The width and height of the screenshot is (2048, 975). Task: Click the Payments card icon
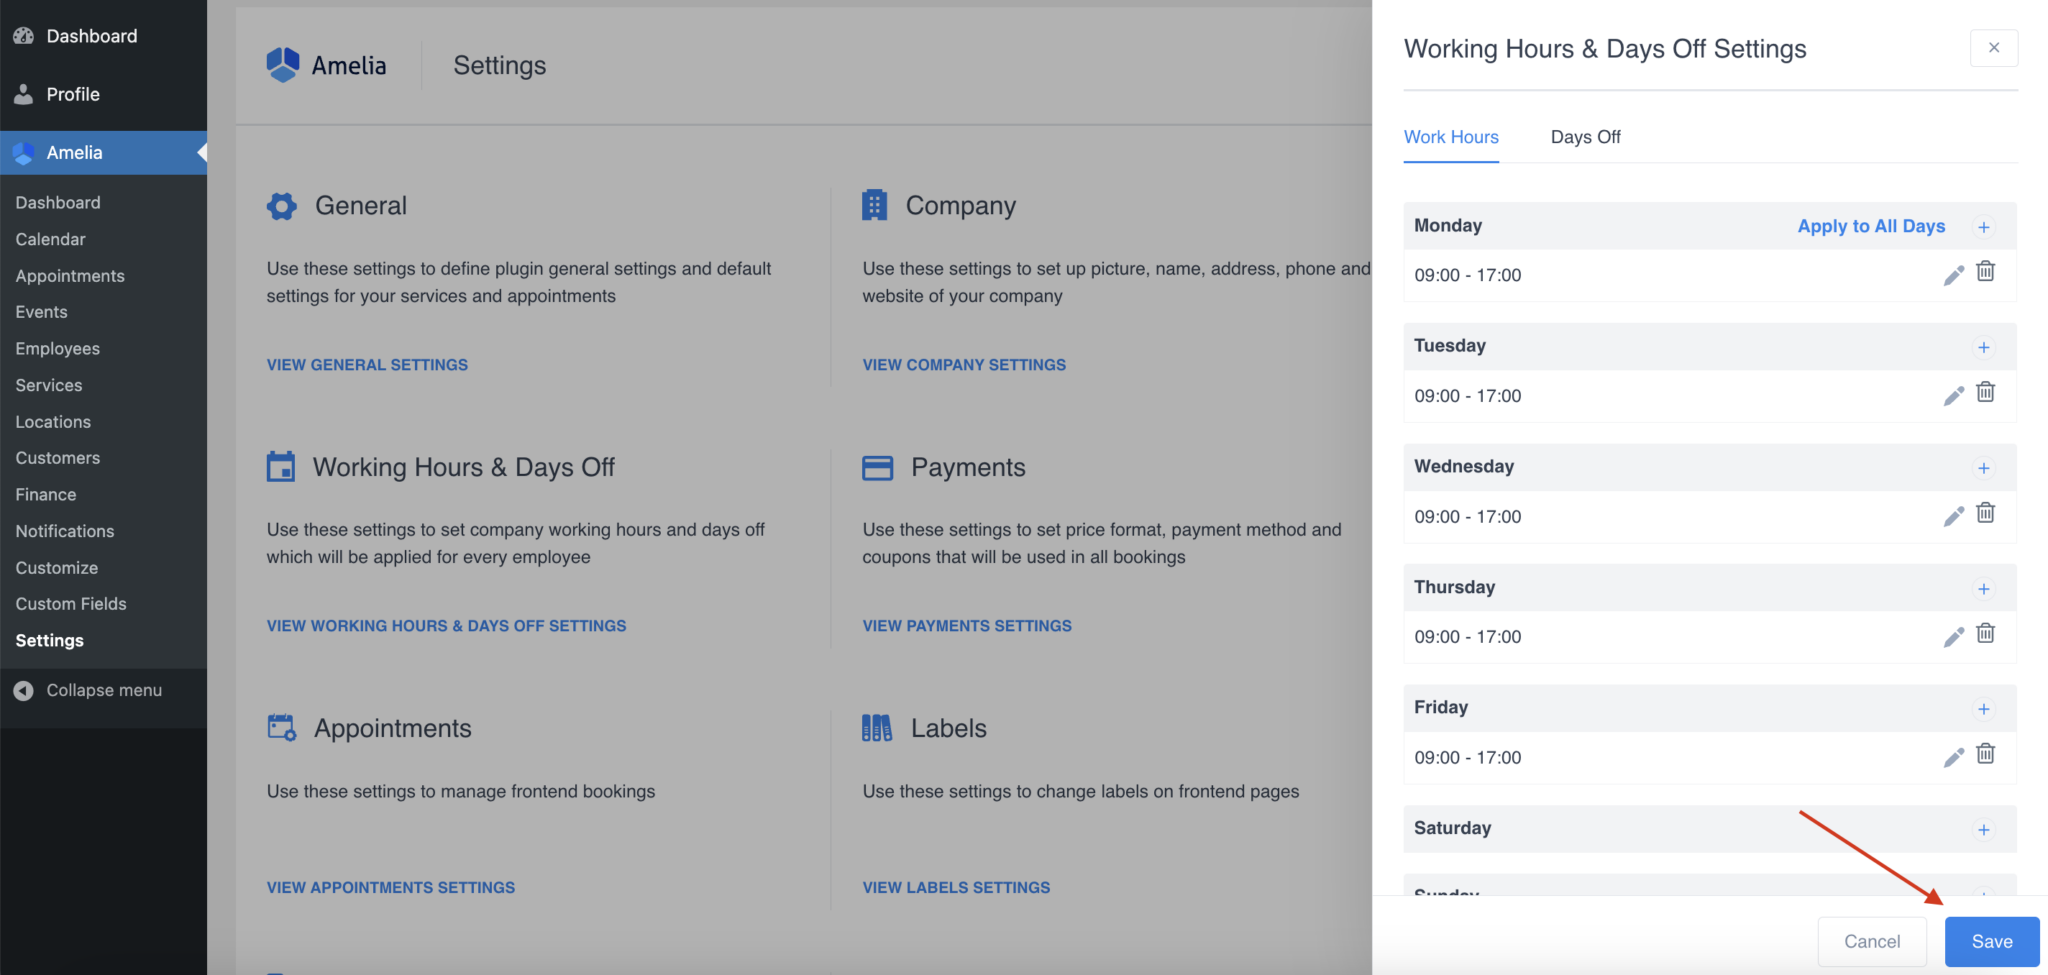click(x=877, y=467)
